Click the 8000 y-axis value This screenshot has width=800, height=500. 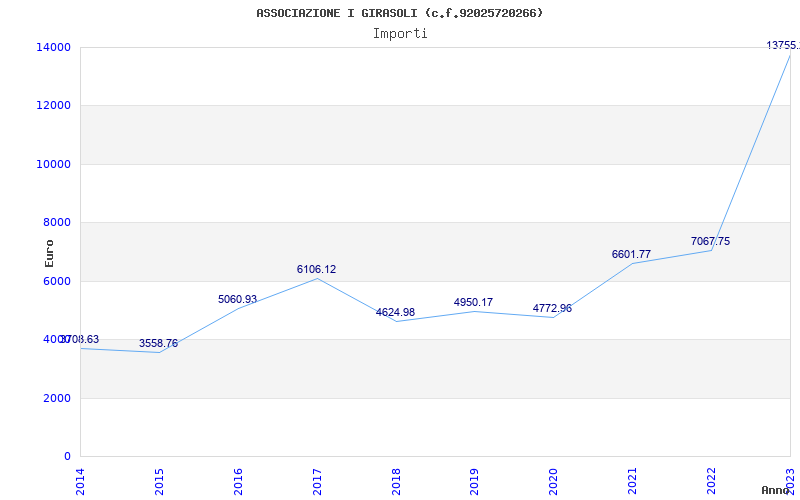[57, 222]
